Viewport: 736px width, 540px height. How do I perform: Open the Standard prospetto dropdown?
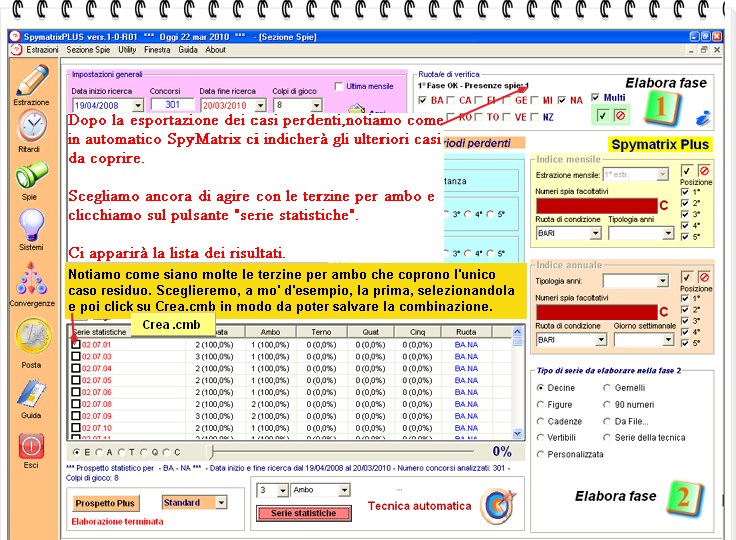(221, 503)
